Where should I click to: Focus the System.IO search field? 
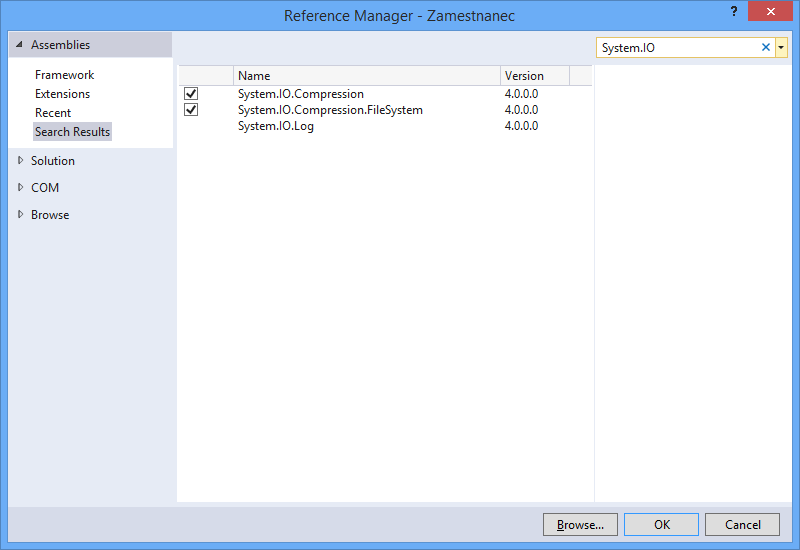point(678,47)
